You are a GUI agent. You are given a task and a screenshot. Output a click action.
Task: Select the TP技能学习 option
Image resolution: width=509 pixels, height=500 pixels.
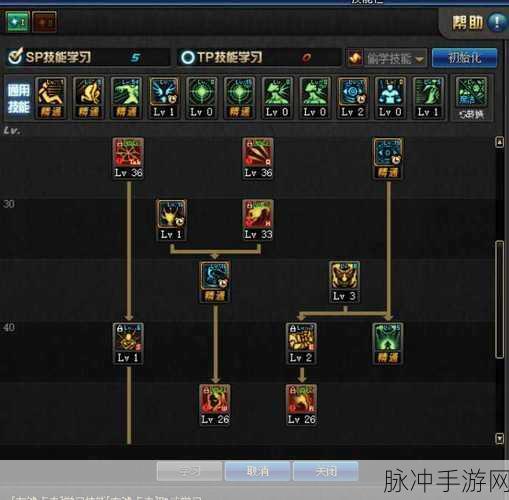pyautogui.click(x=221, y=57)
